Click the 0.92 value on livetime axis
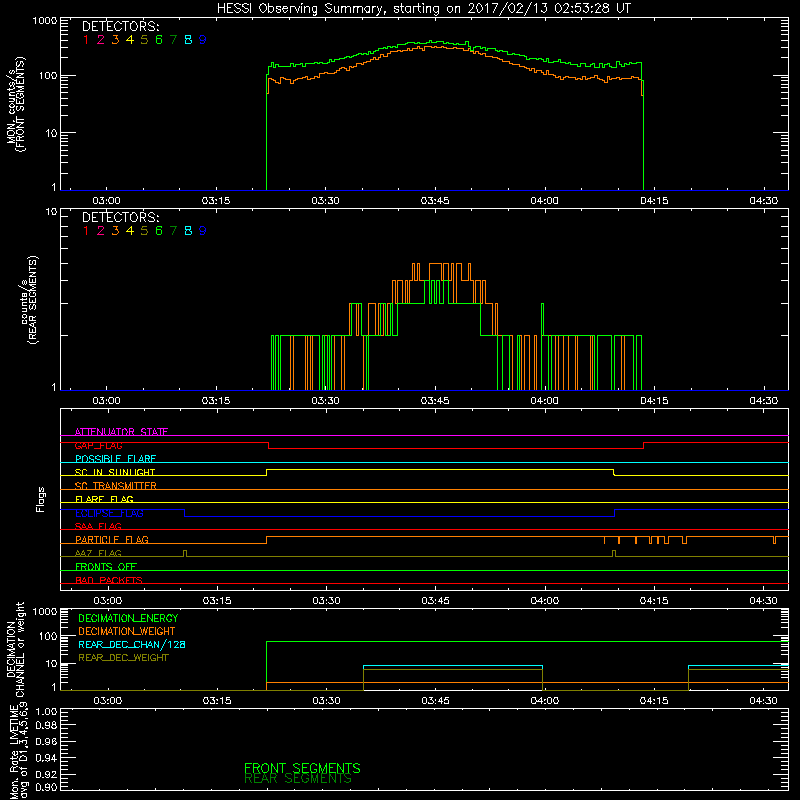 pos(46,774)
